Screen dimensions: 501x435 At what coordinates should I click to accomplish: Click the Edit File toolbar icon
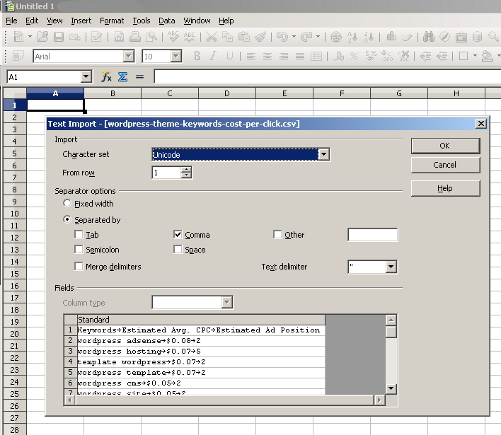pos(96,37)
